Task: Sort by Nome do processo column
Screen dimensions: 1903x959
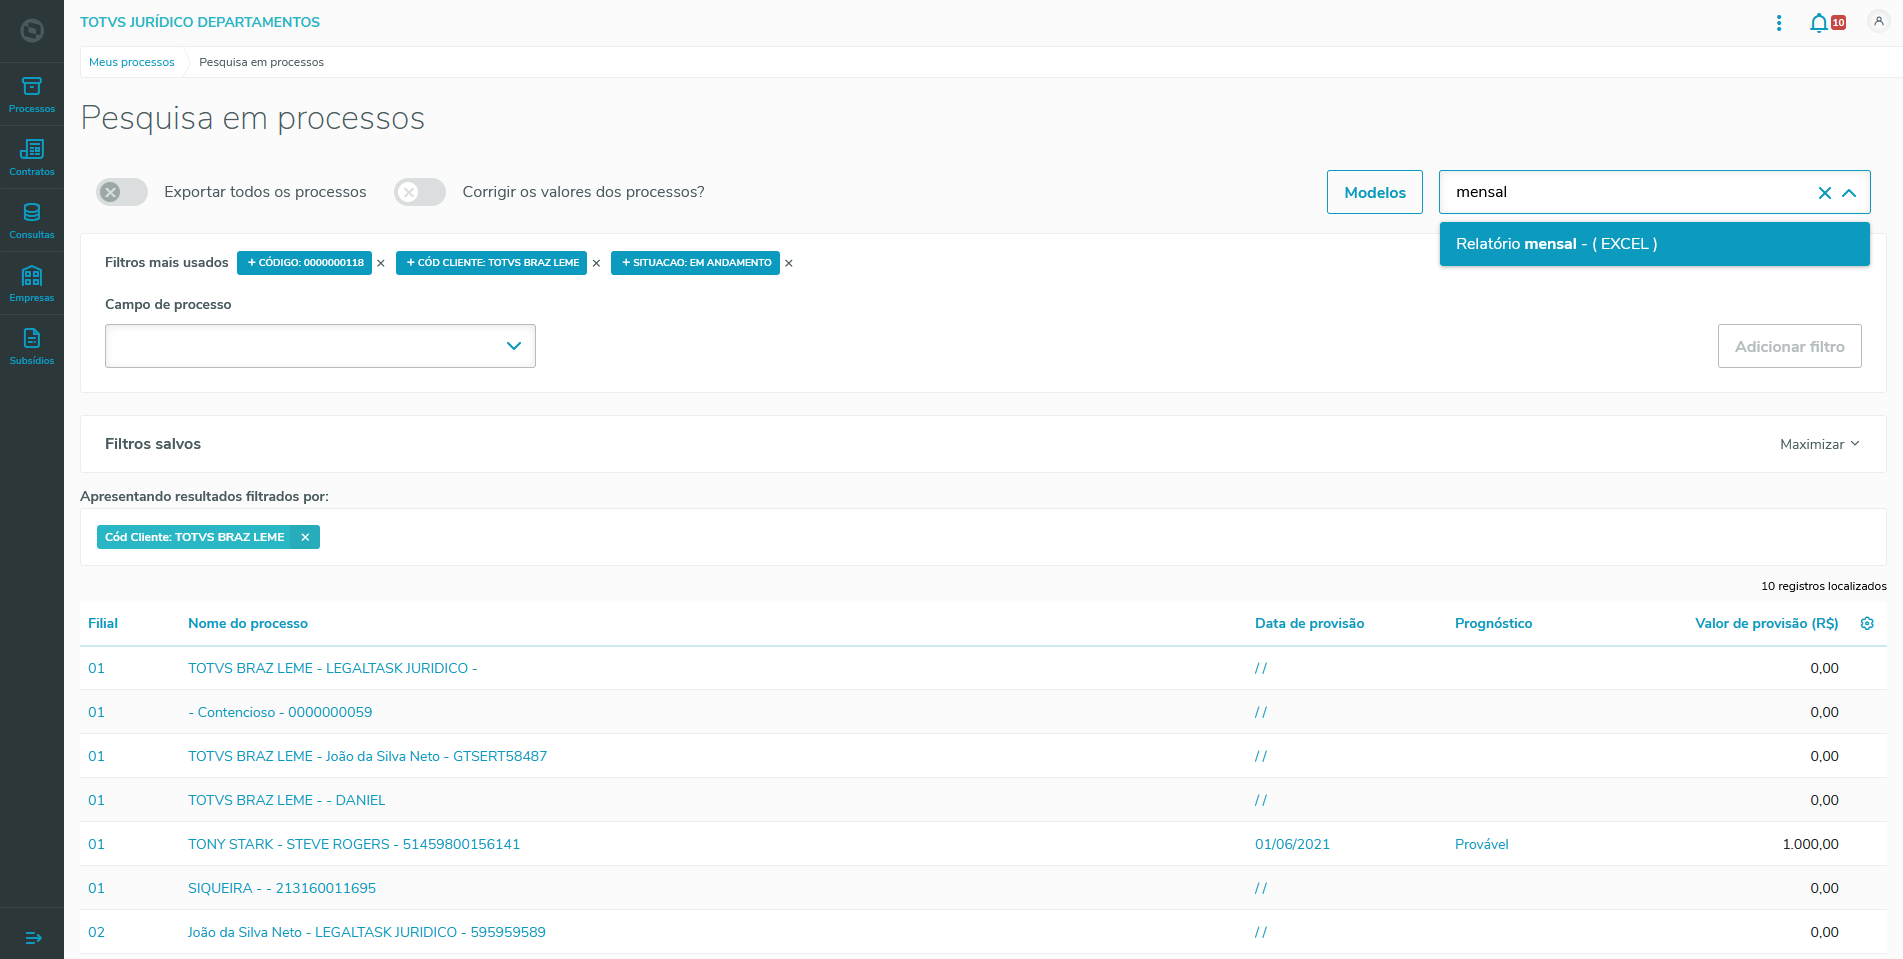Action: coord(248,623)
